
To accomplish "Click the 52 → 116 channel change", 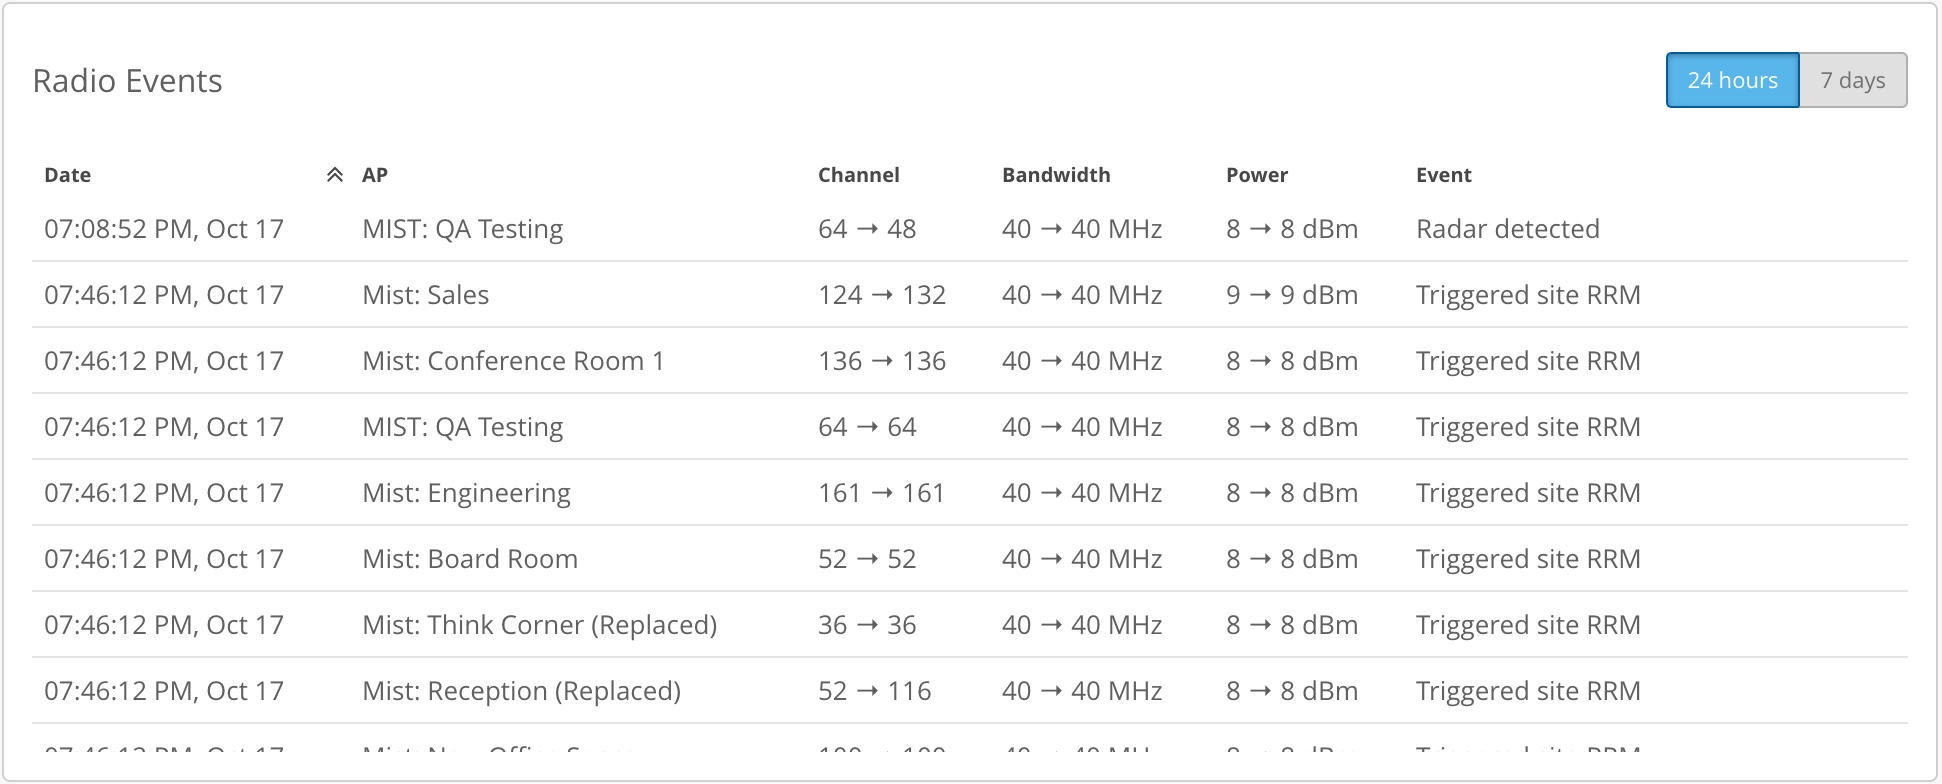I will 874,691.
